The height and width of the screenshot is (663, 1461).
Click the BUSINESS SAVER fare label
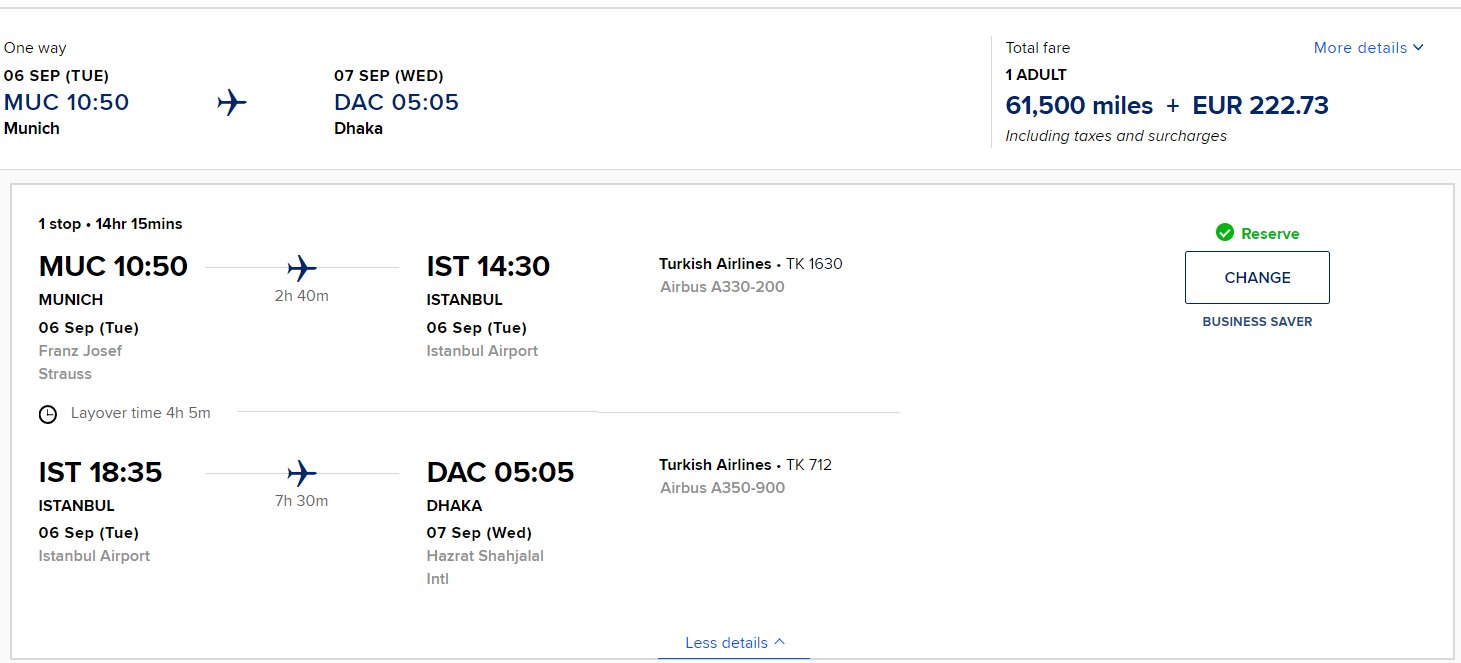[1257, 322]
